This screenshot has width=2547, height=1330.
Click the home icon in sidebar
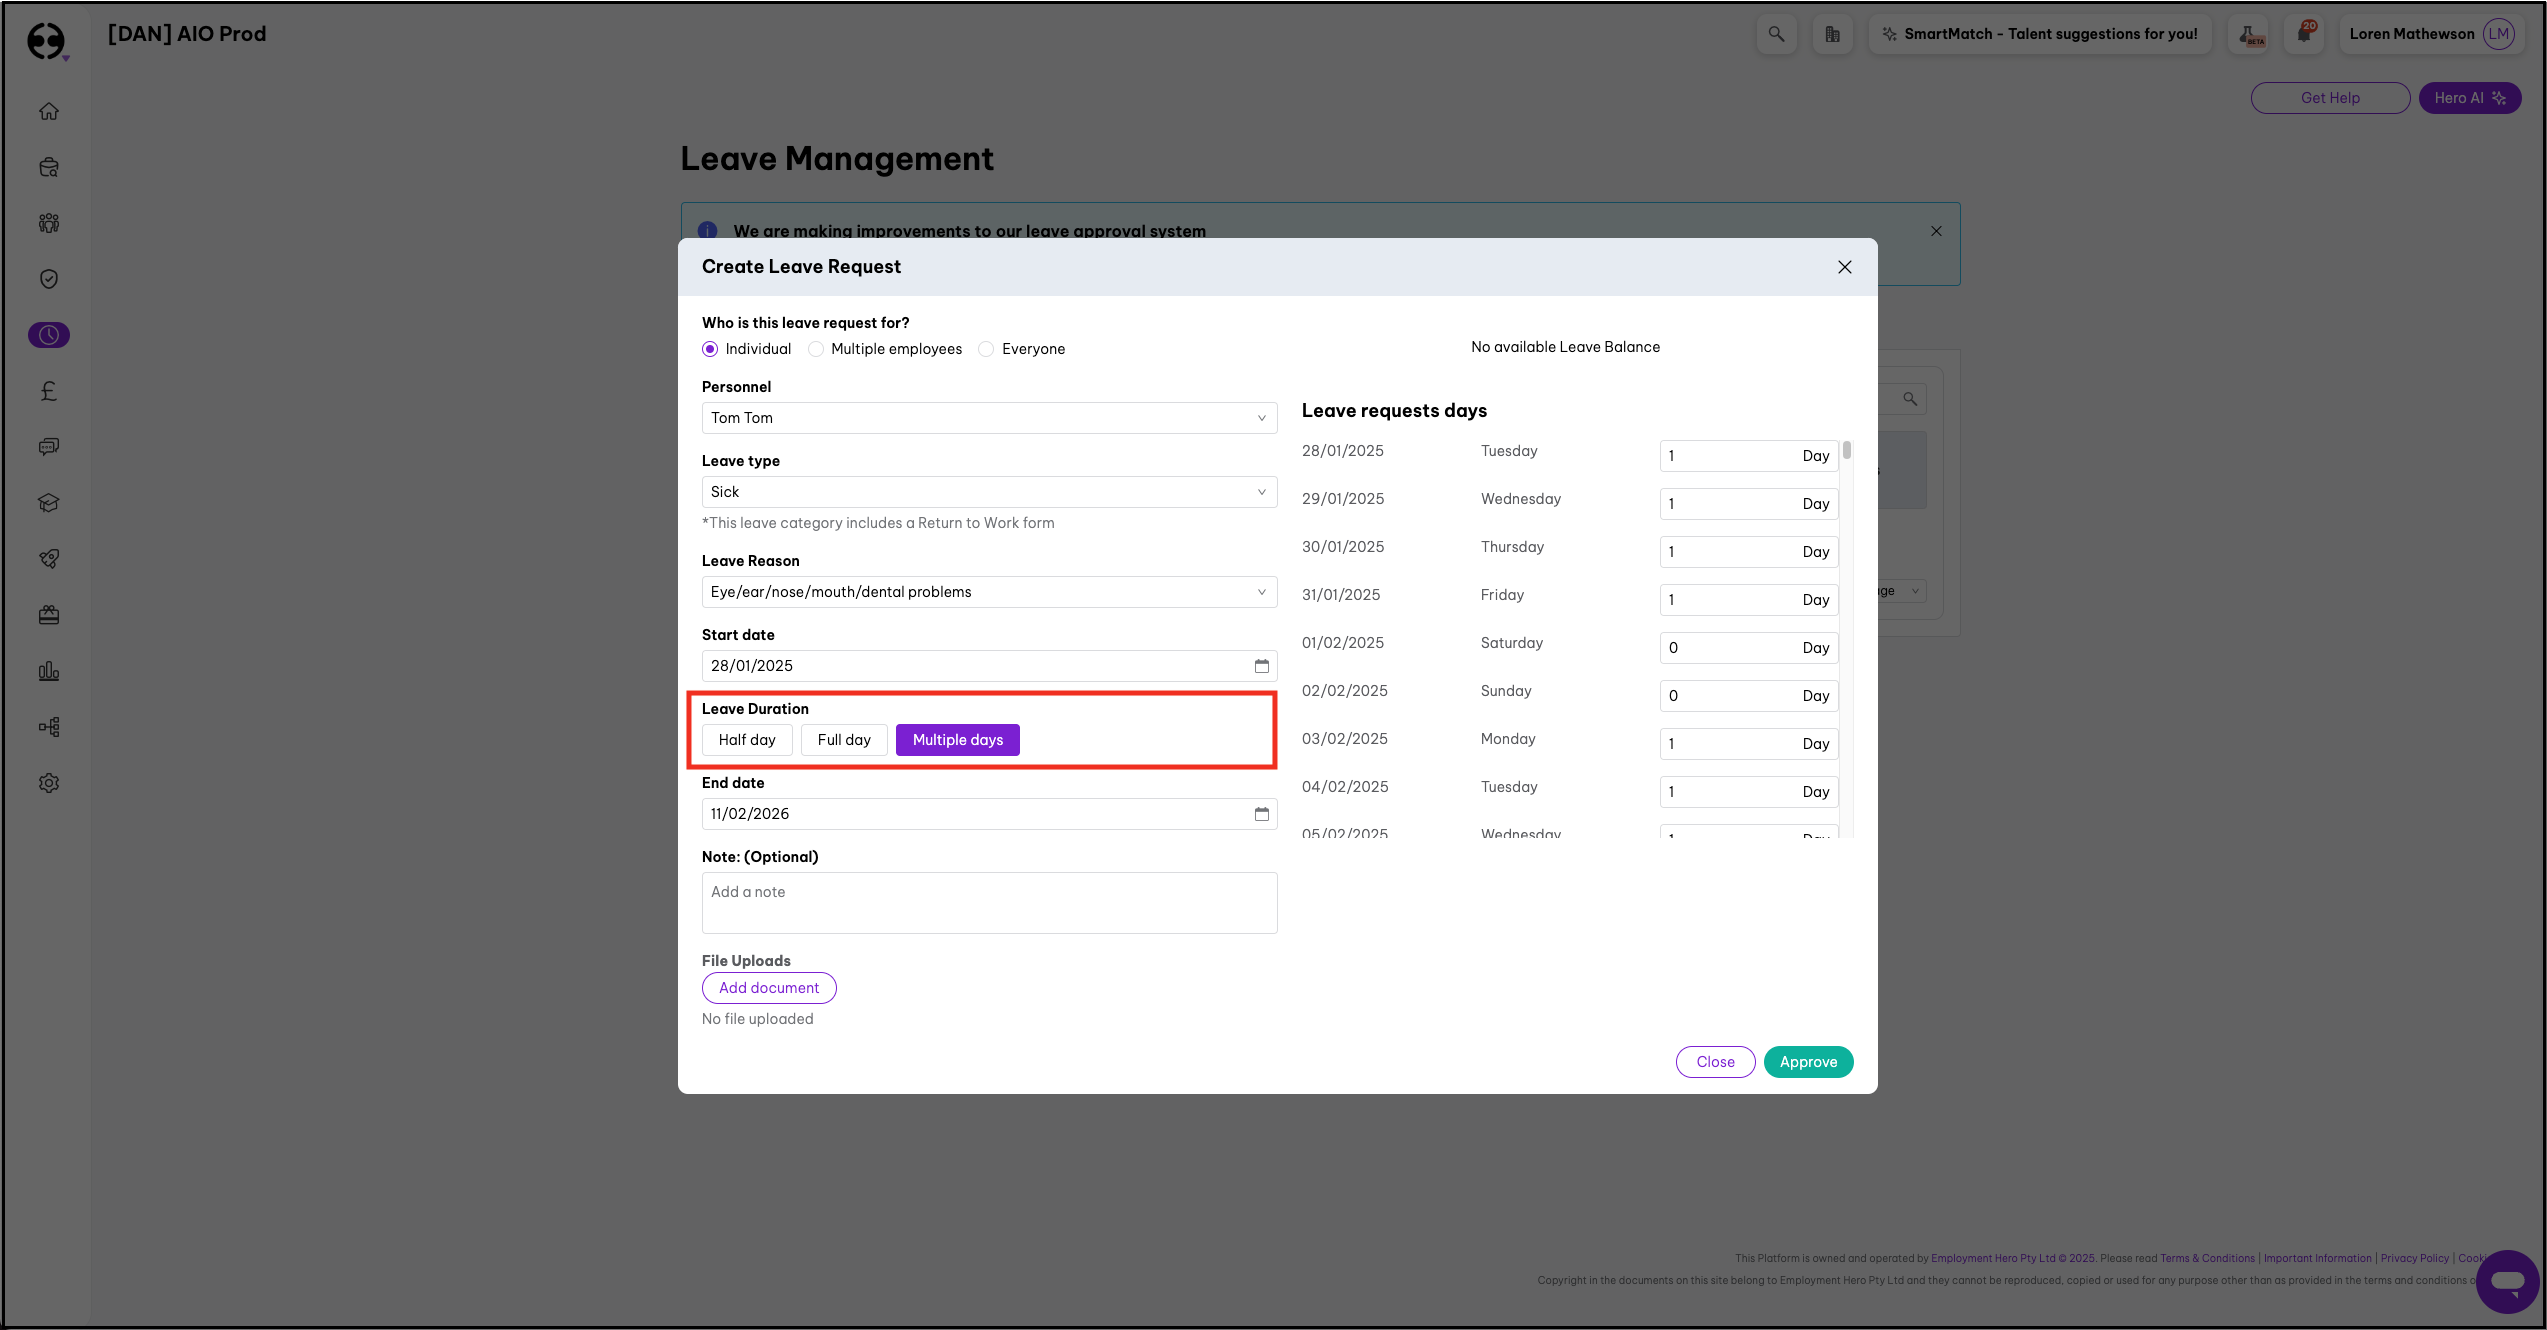click(x=49, y=111)
